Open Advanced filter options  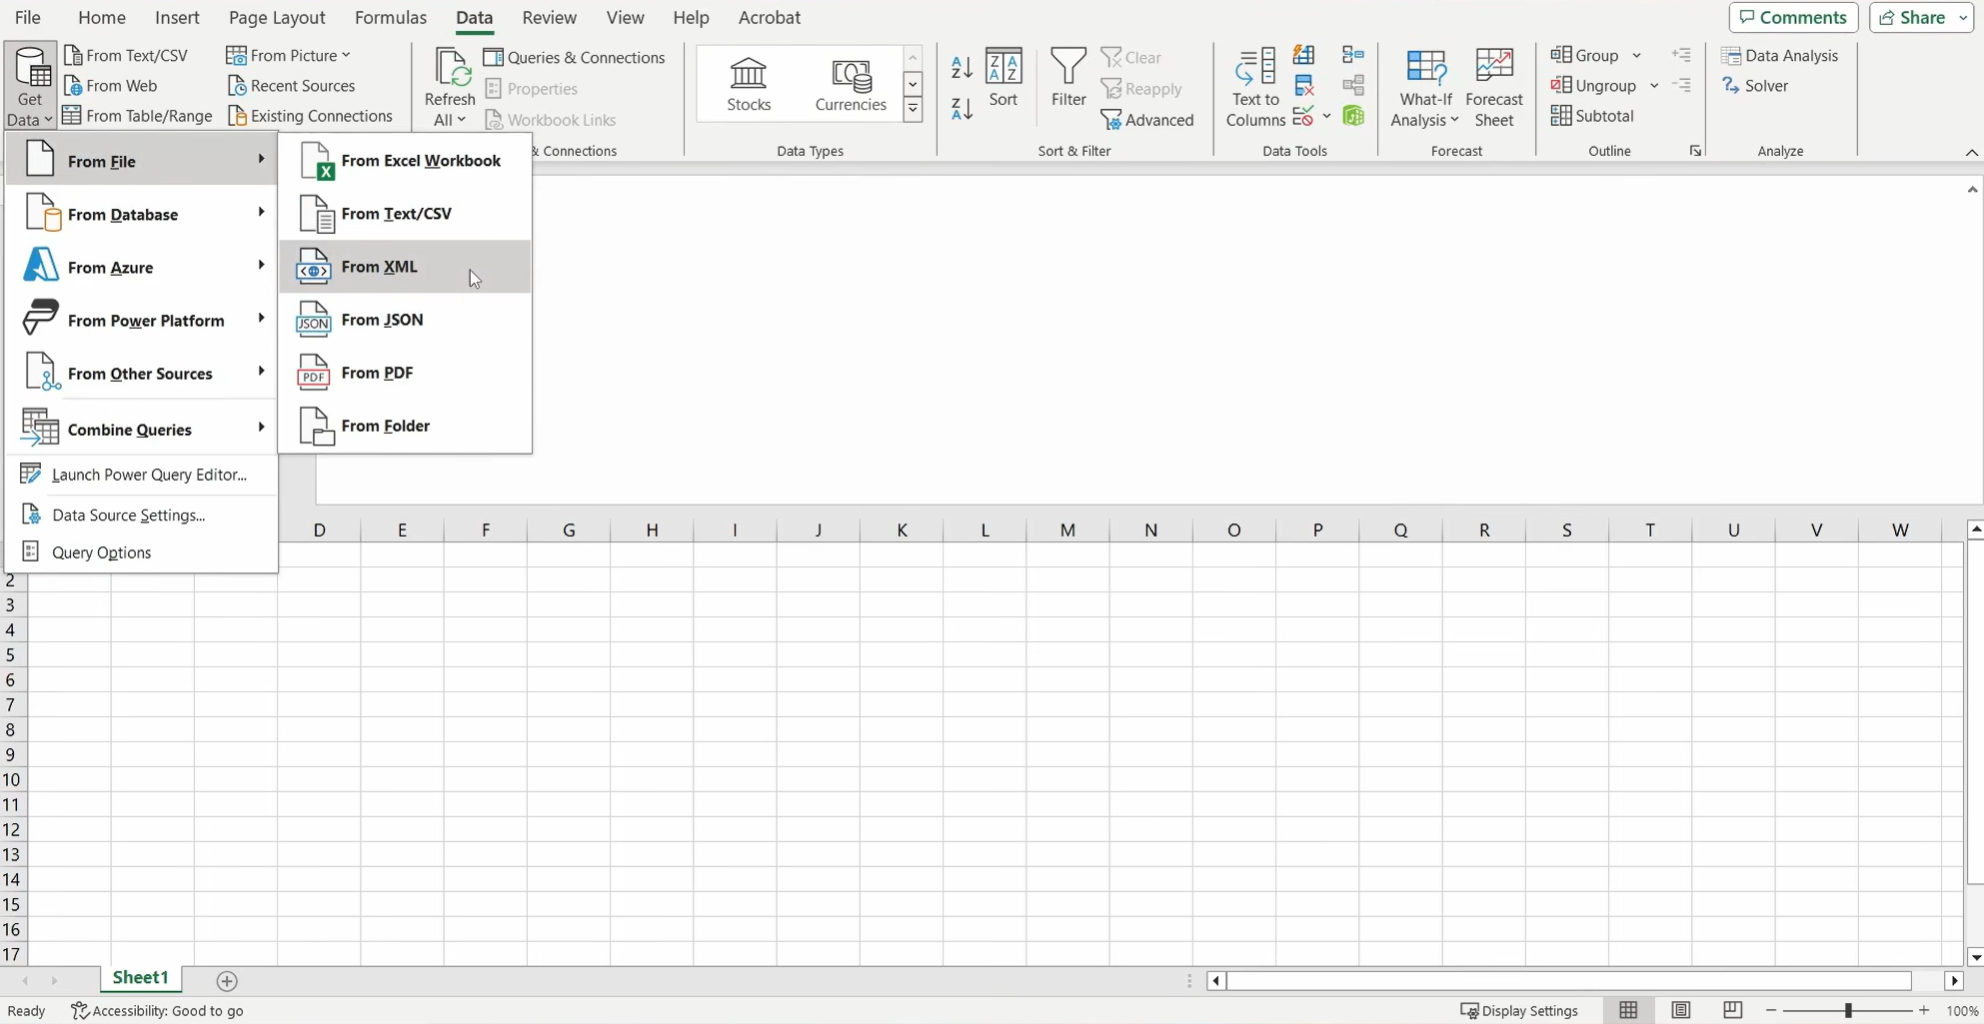coord(1148,120)
